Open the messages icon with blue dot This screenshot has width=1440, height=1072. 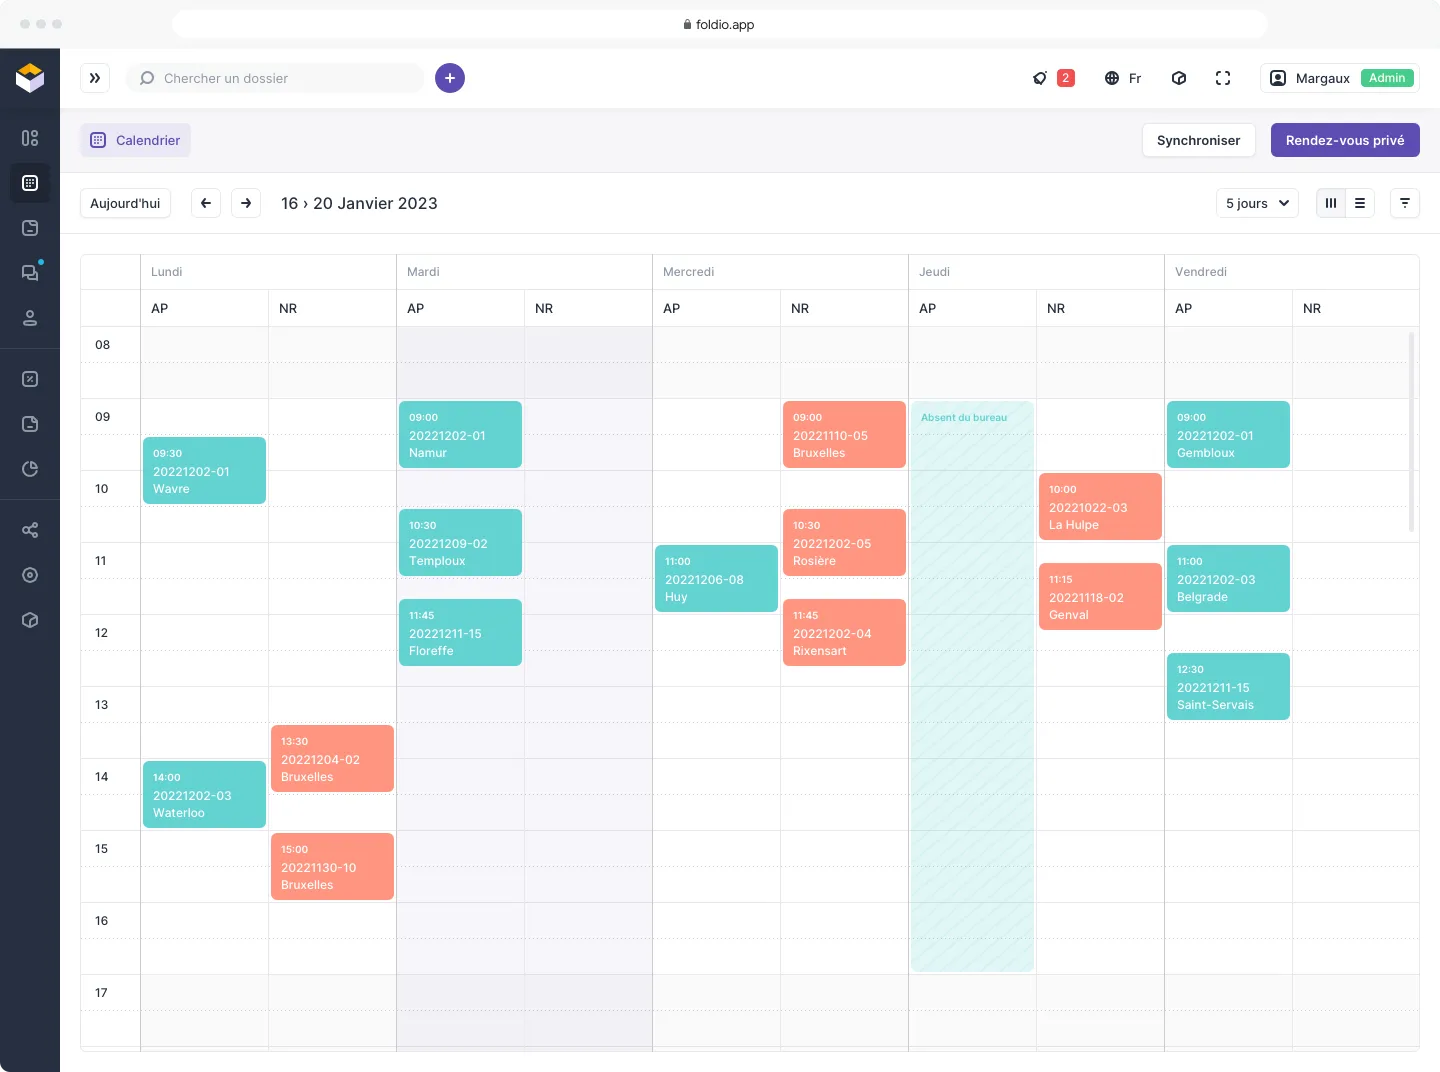click(31, 272)
